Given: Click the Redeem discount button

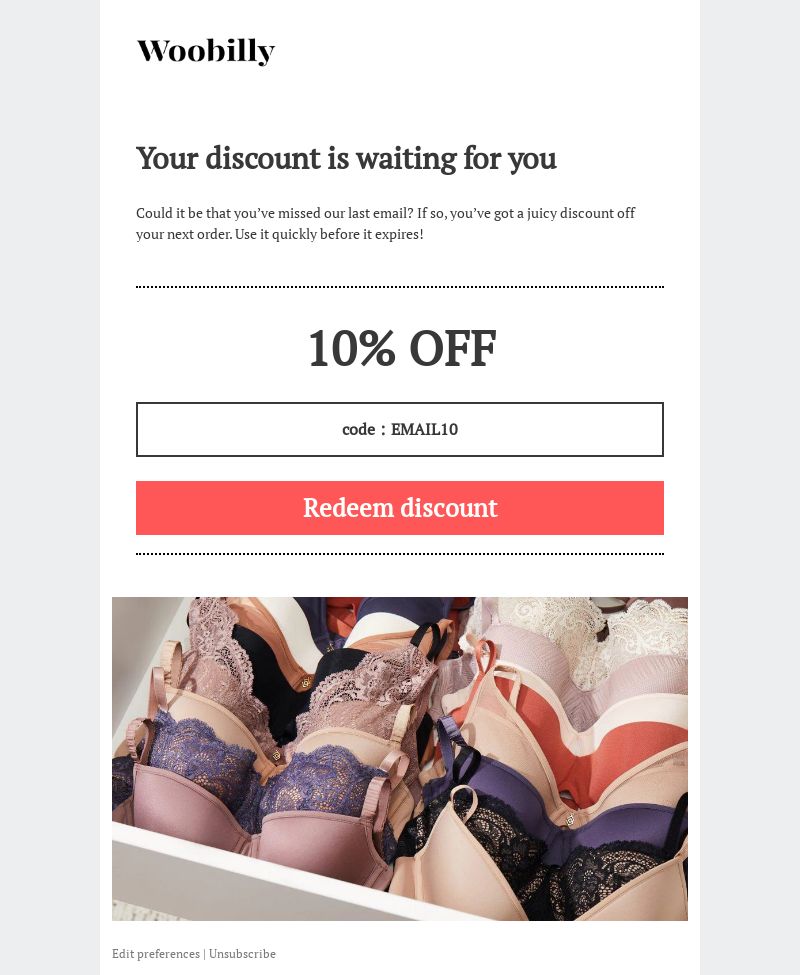Looking at the screenshot, I should tap(400, 507).
